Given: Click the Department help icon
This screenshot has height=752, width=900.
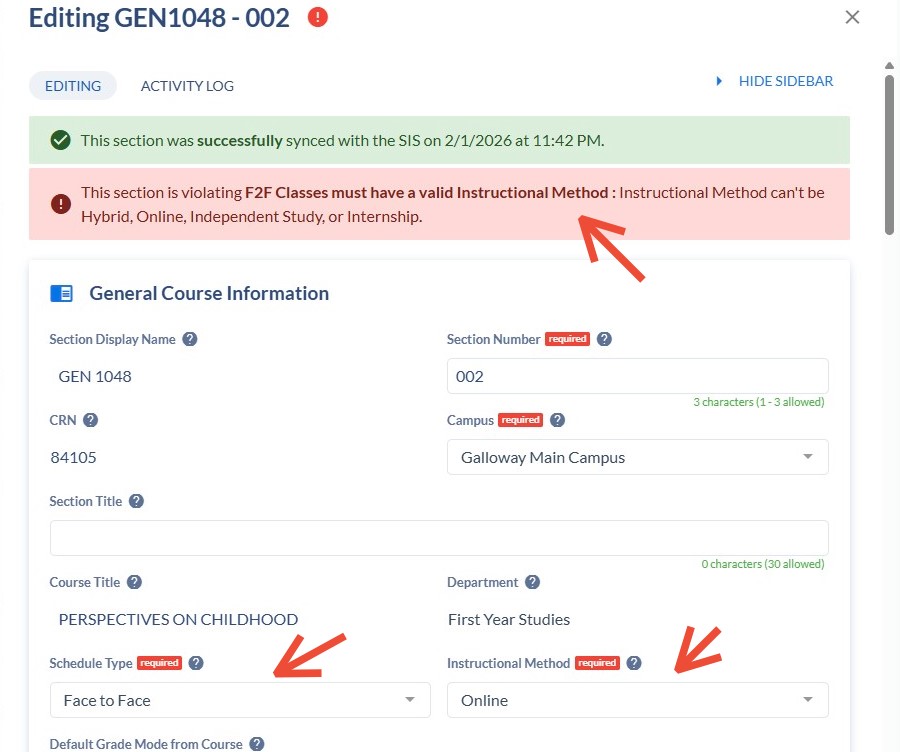Looking at the screenshot, I should click(532, 582).
